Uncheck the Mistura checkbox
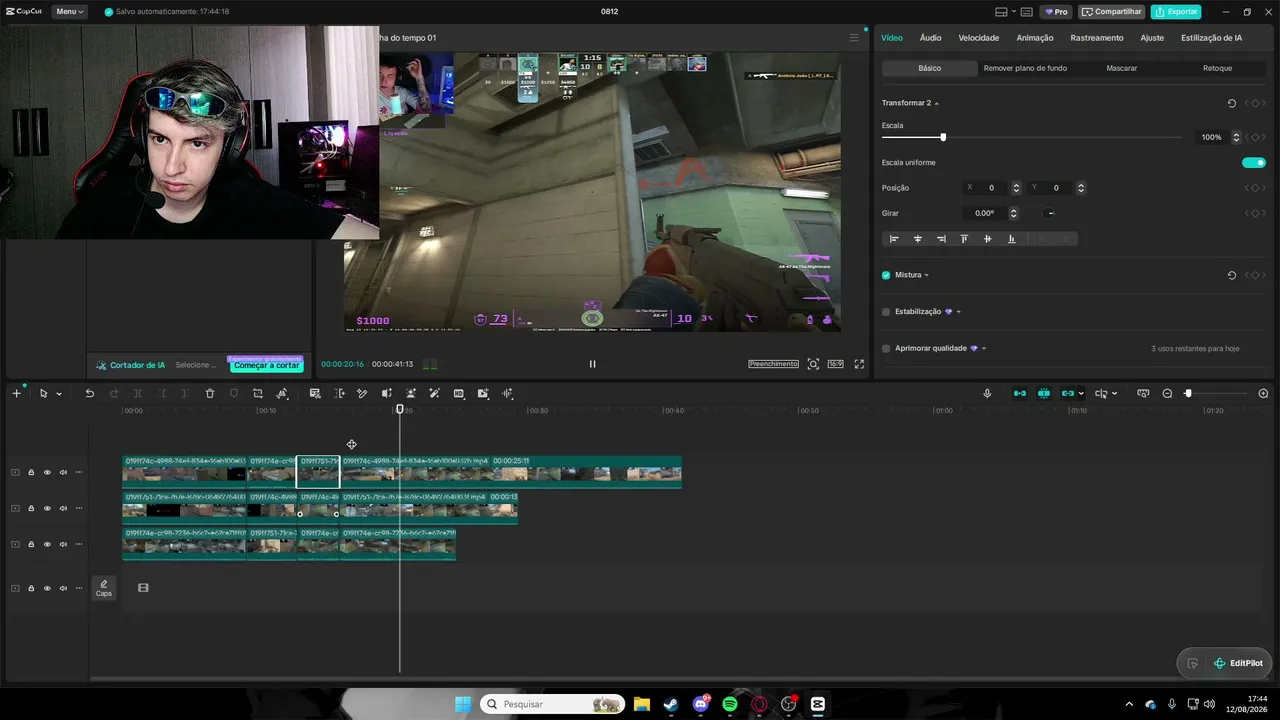 pyautogui.click(x=886, y=275)
